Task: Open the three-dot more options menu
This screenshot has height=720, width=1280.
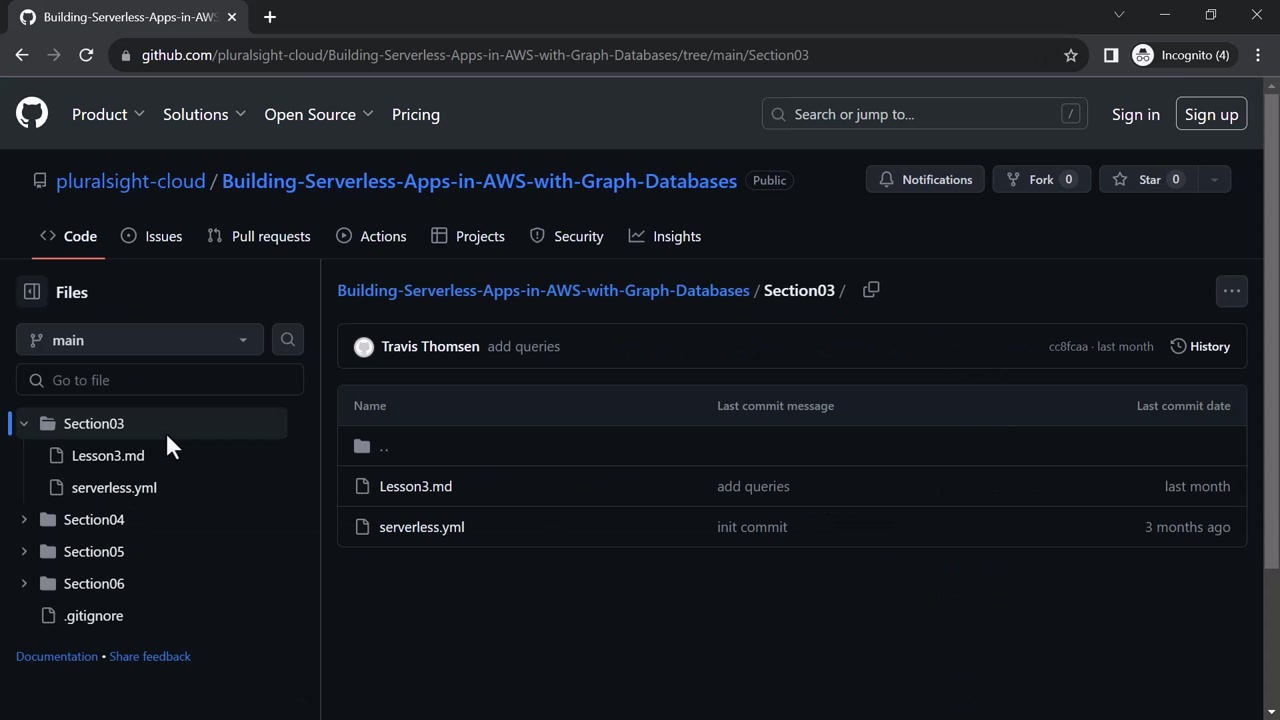Action: [x=1231, y=291]
